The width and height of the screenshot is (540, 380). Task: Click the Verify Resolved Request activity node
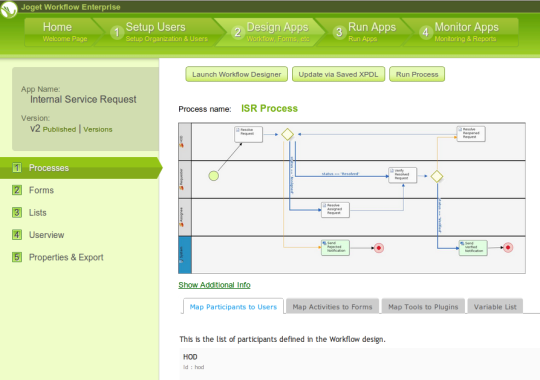point(402,175)
